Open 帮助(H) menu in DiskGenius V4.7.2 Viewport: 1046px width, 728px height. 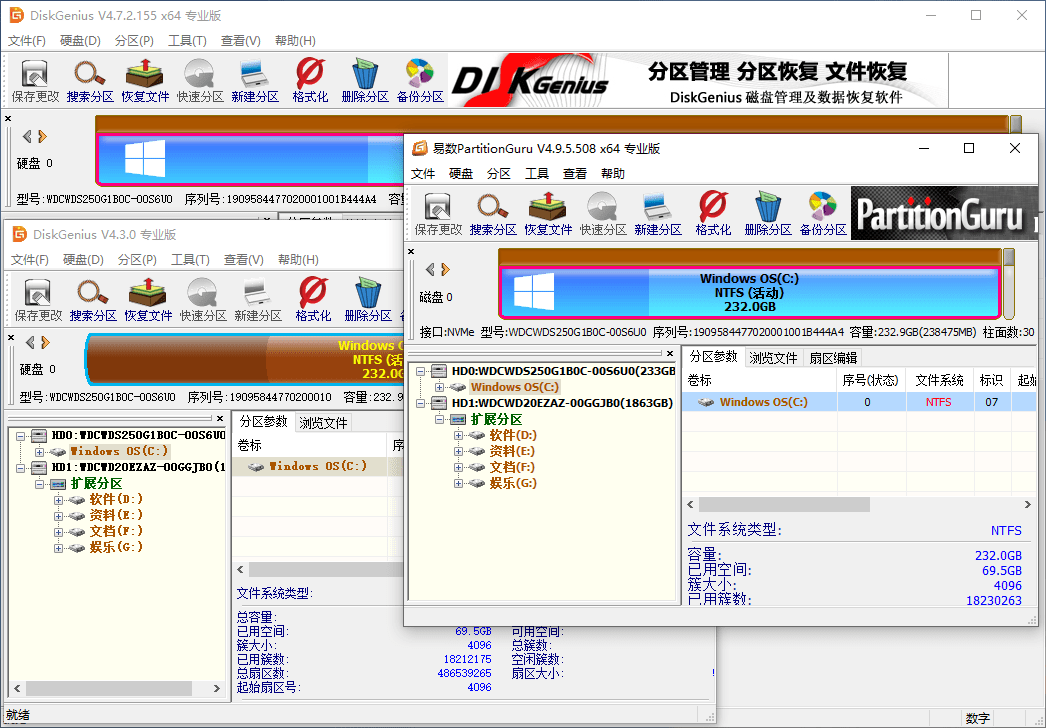tap(295, 41)
